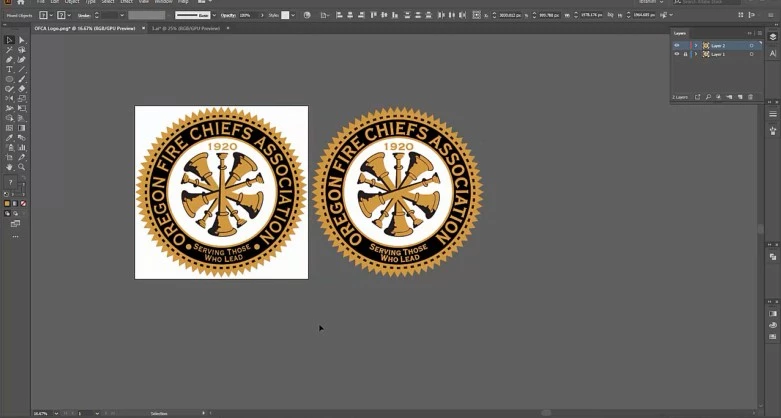Select the Ellipse tool
The height and width of the screenshot is (418, 781).
(x=9, y=79)
